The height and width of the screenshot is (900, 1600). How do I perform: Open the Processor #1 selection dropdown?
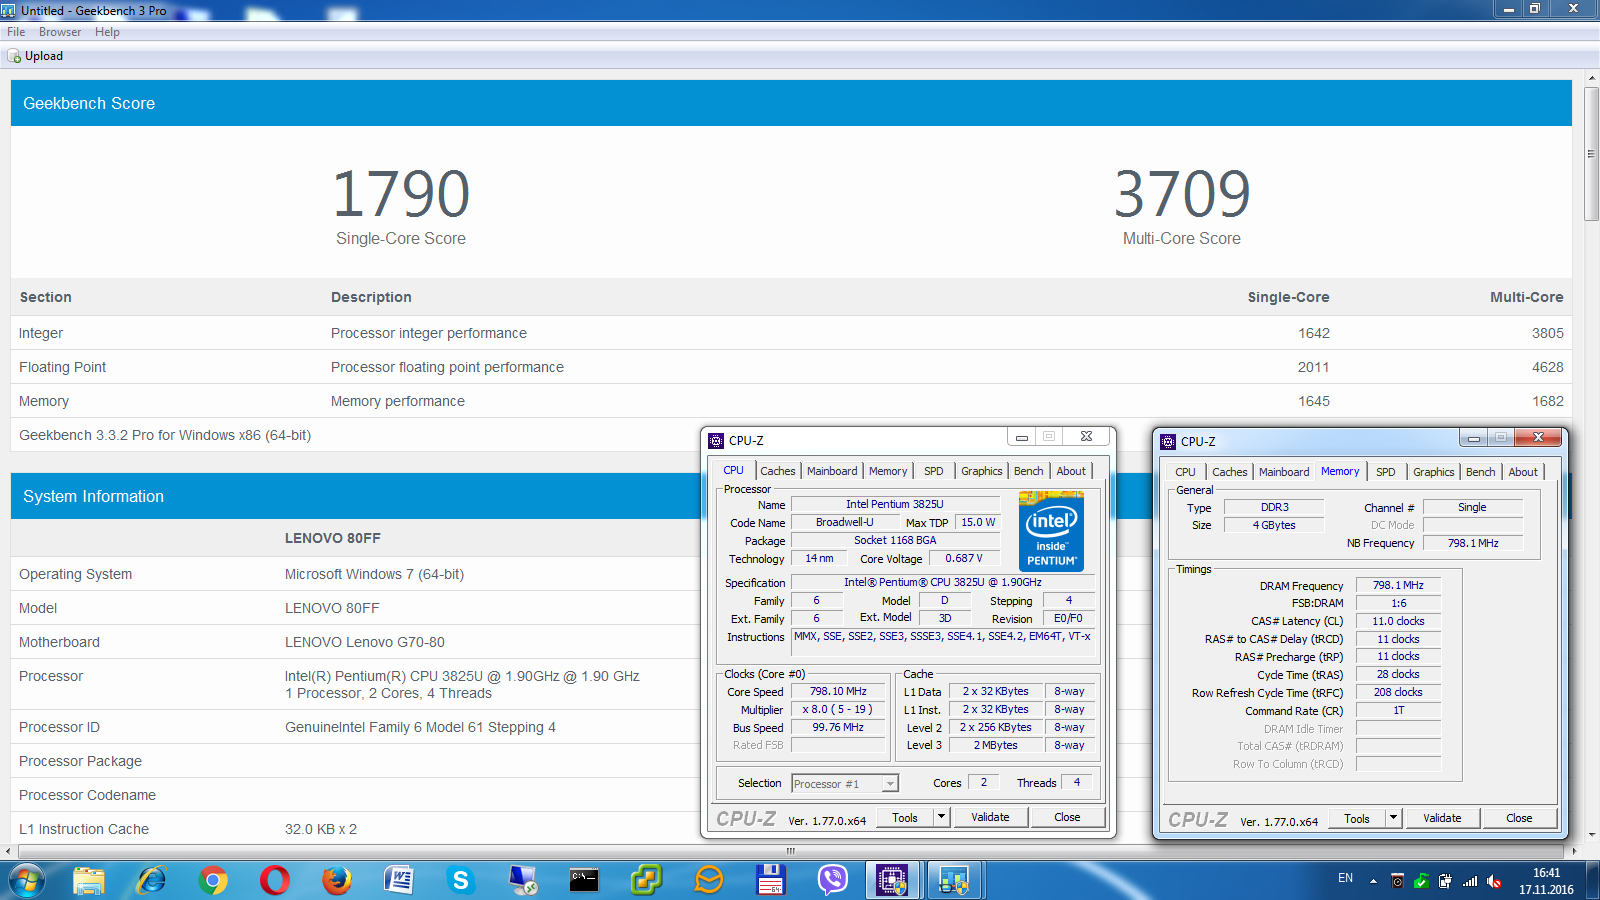pyautogui.click(x=845, y=784)
